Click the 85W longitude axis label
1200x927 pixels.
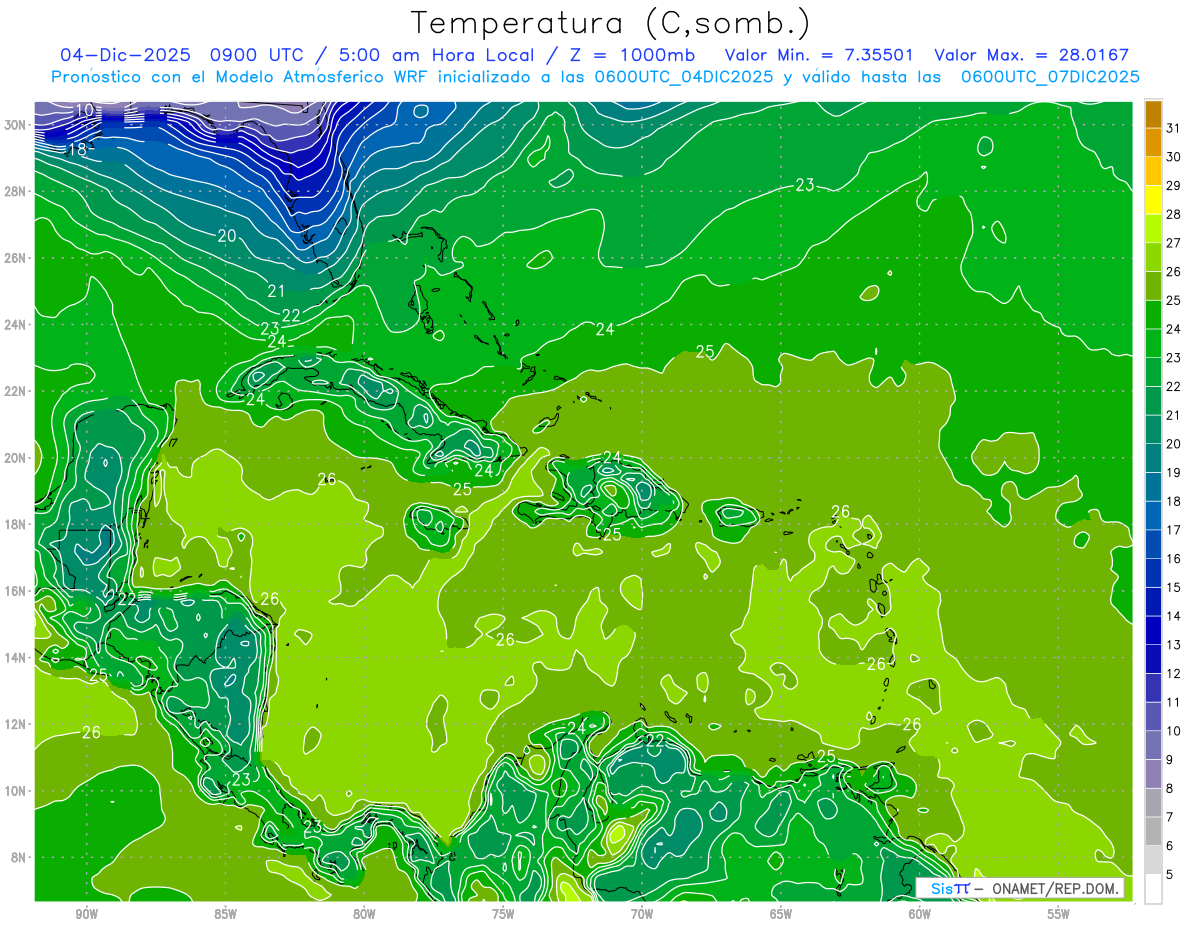225,915
